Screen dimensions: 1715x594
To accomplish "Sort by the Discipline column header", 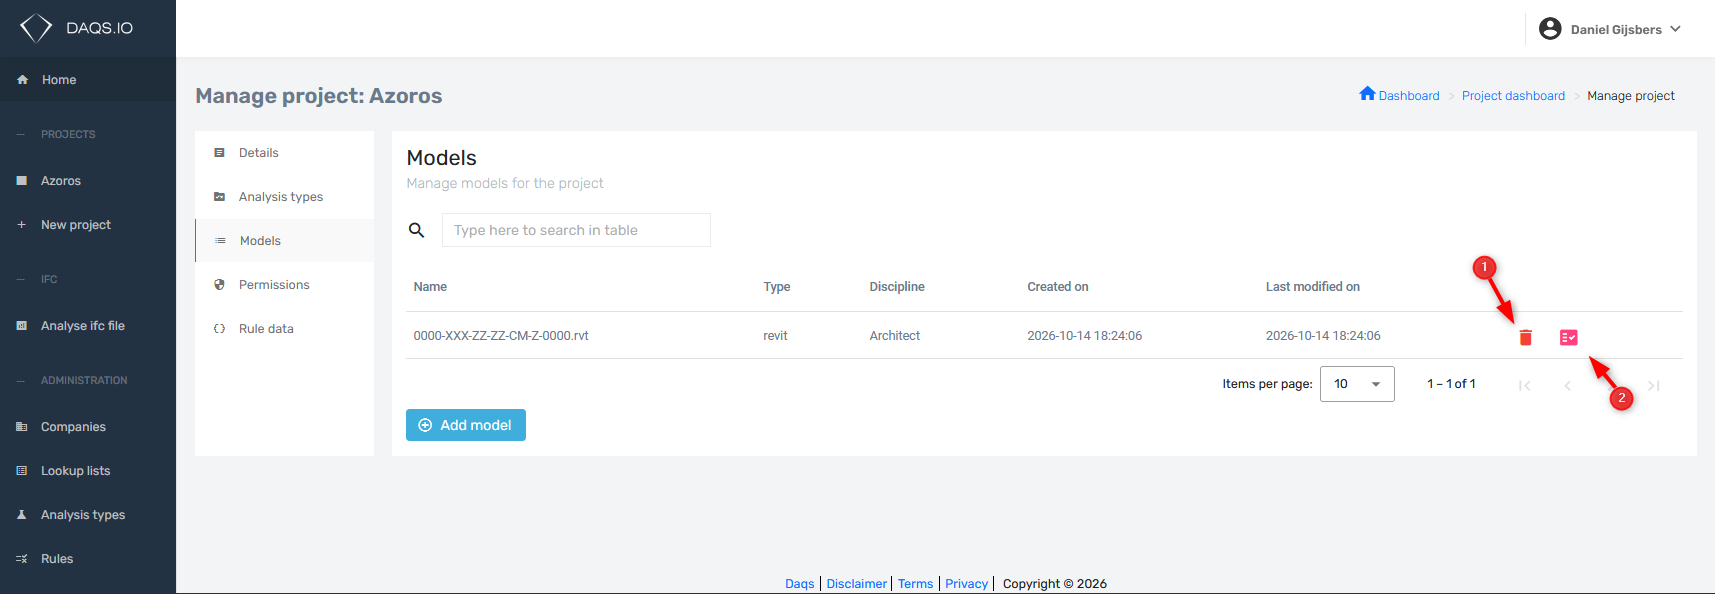I will [897, 287].
